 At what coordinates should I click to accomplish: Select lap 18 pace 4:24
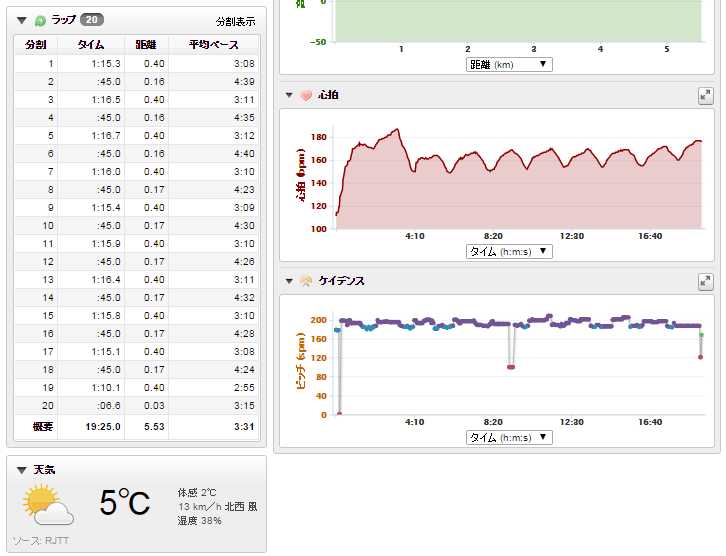pos(244,370)
